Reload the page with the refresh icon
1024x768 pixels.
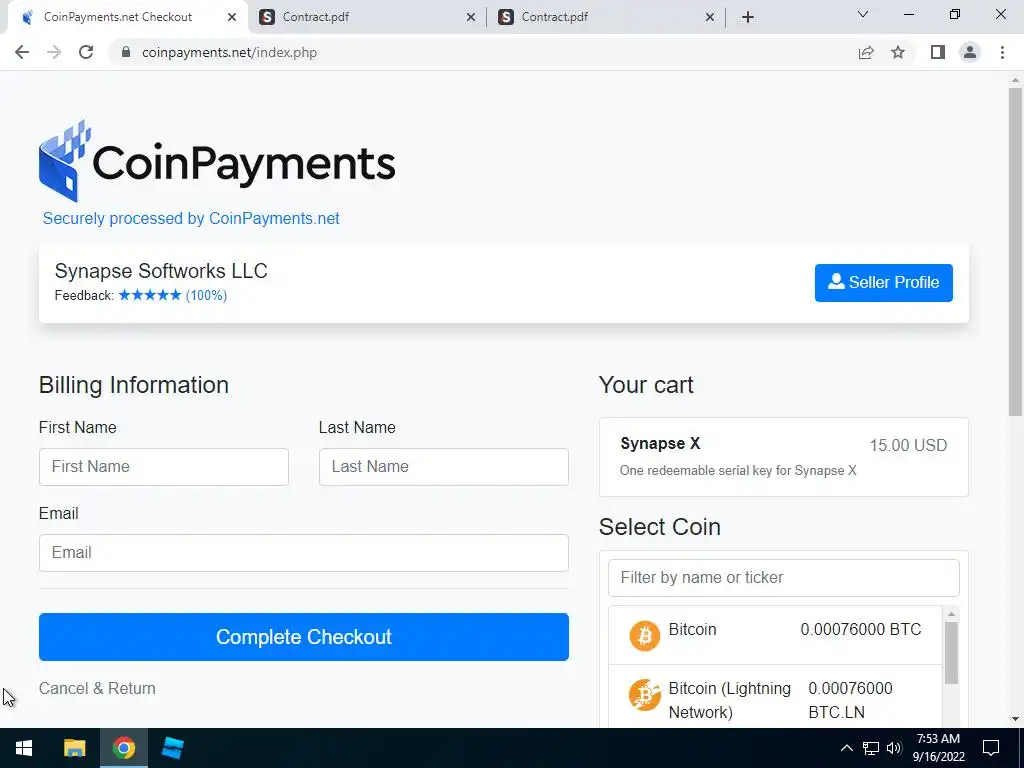tap(86, 52)
